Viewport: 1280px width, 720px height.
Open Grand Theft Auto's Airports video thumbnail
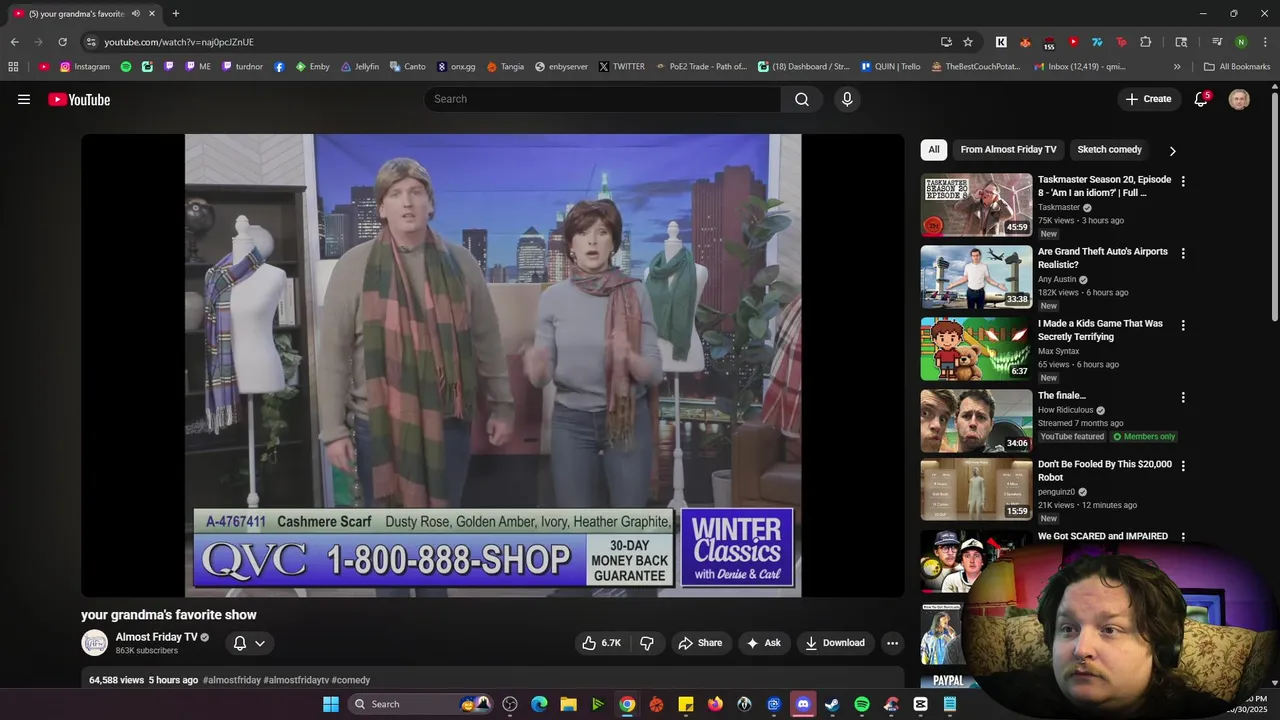pyautogui.click(x=976, y=277)
